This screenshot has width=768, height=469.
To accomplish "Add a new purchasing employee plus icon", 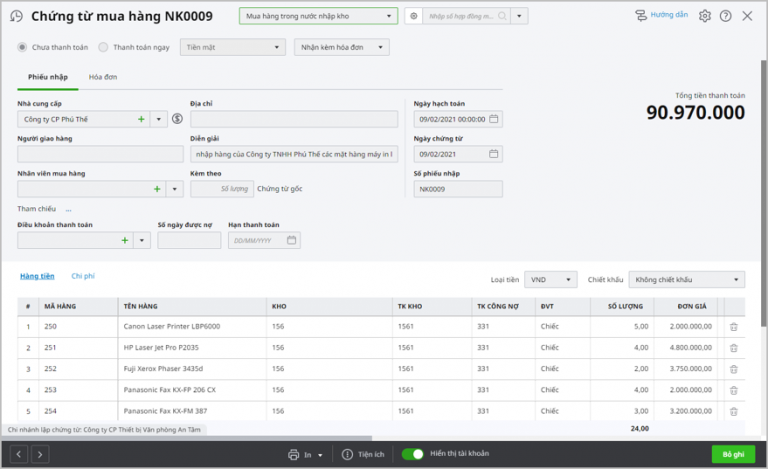I will (157, 189).
